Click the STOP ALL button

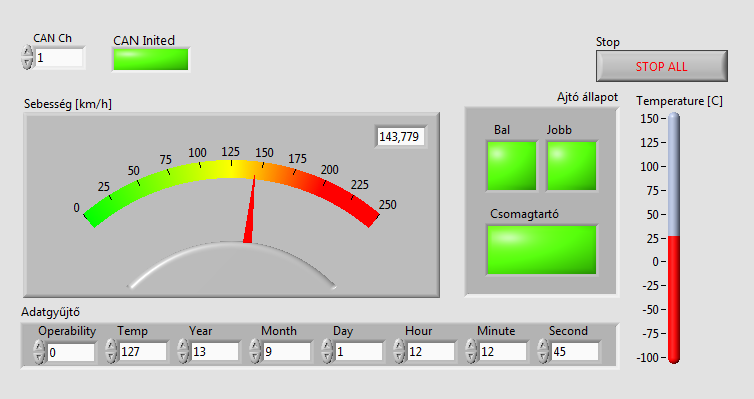pos(662,66)
